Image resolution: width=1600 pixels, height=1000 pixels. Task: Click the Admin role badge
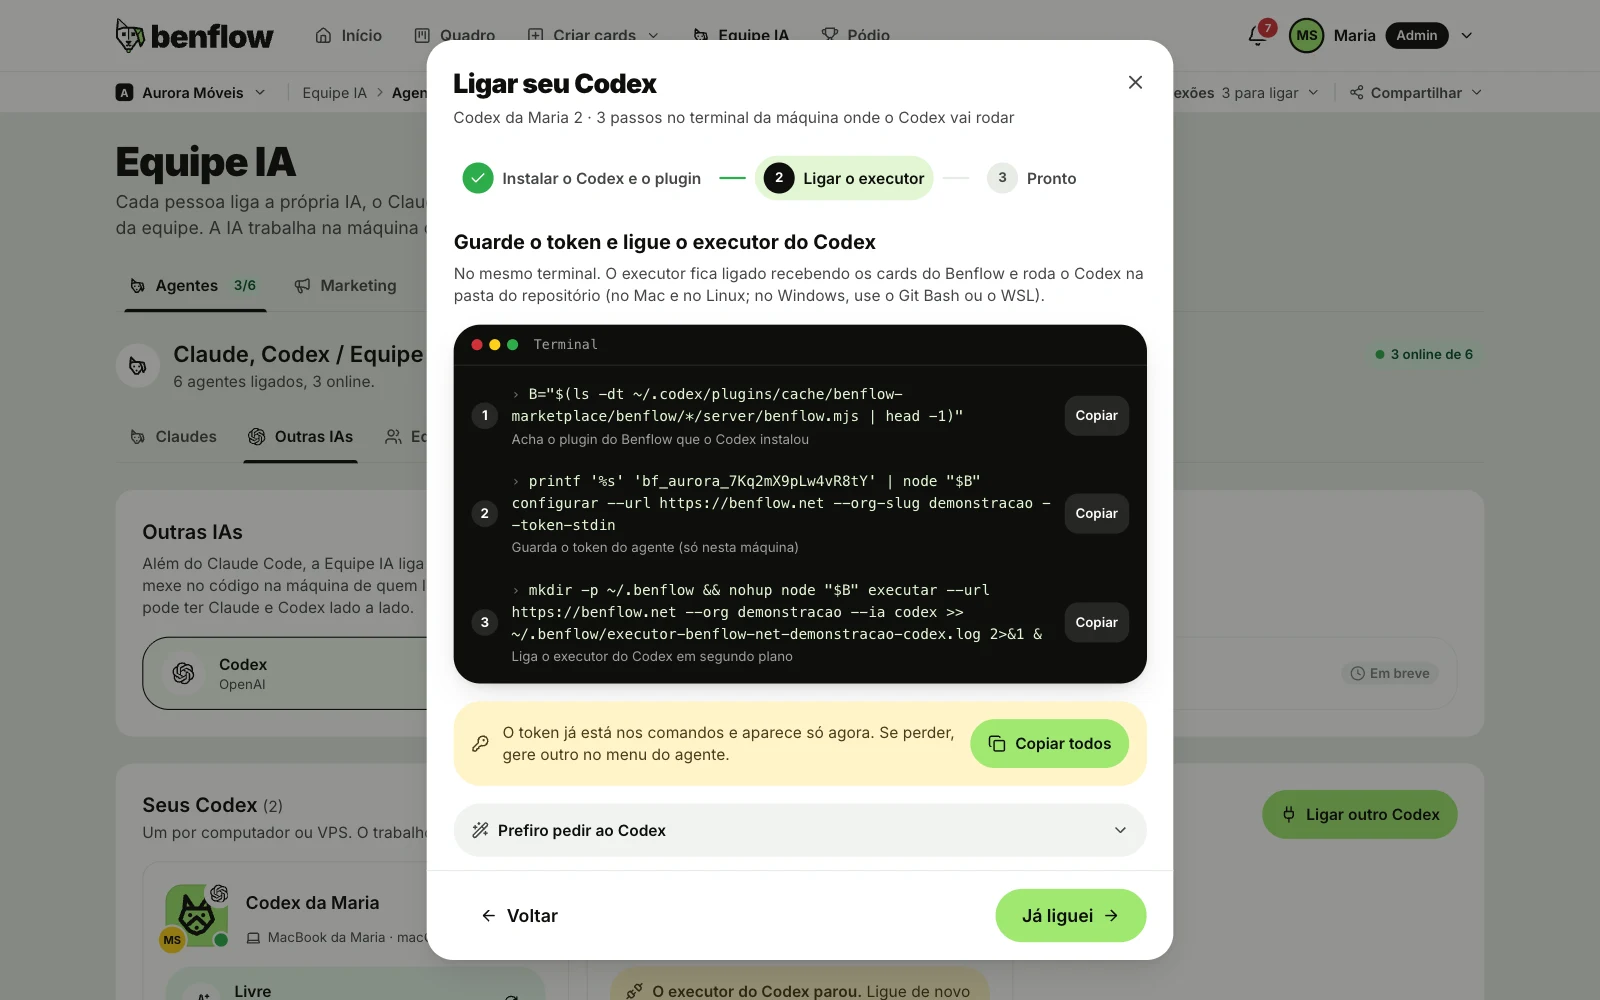(x=1417, y=36)
